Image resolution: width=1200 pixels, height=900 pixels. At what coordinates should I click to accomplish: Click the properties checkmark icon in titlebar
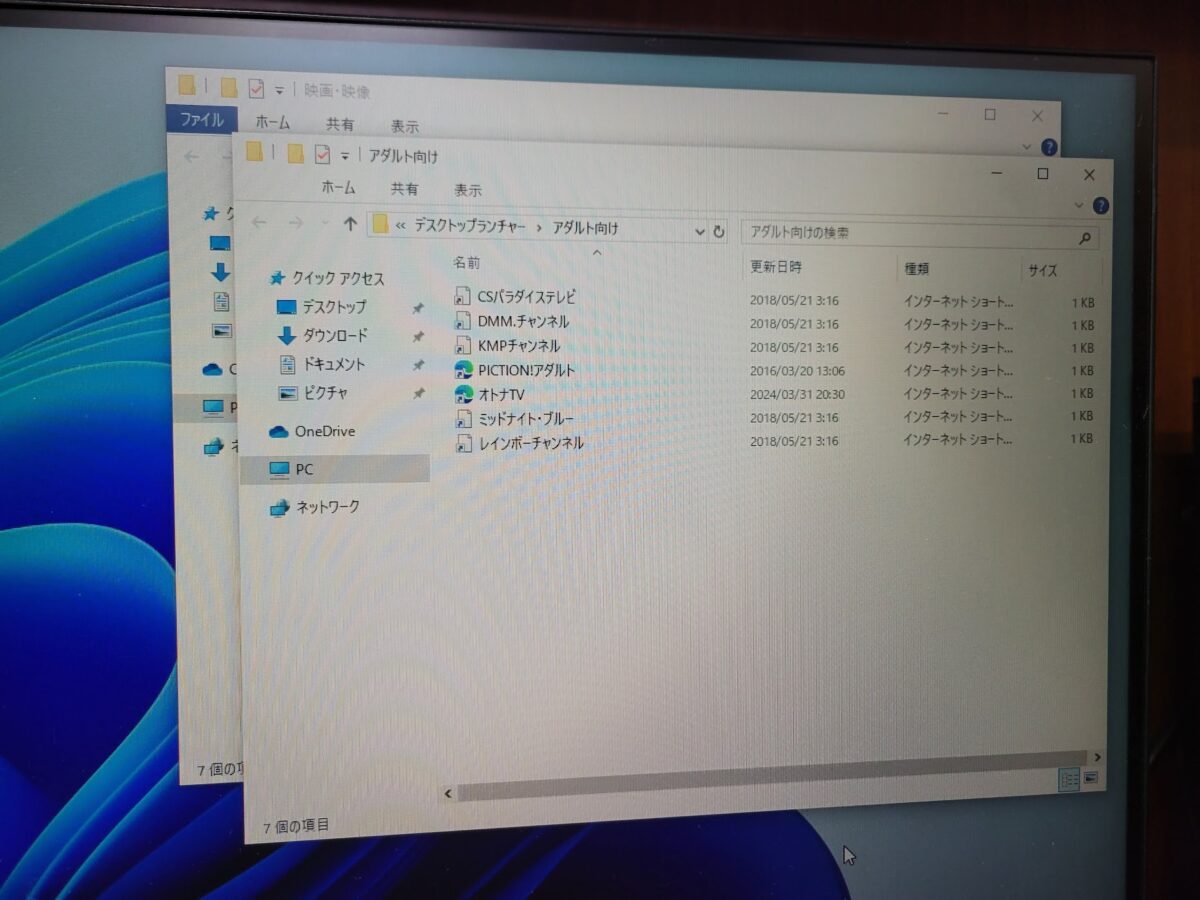(322, 154)
